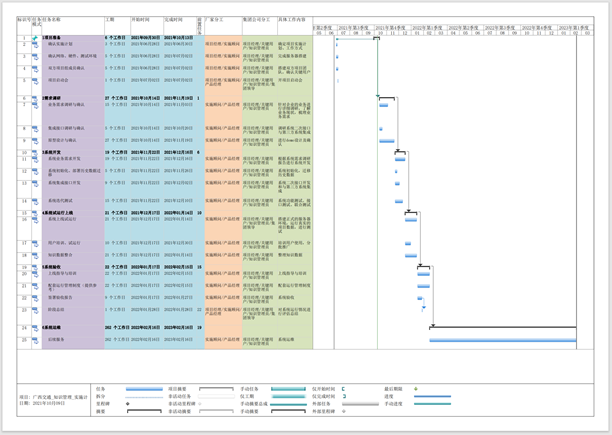Click task-mode icon for 用户培训、试运行 row

point(35,243)
